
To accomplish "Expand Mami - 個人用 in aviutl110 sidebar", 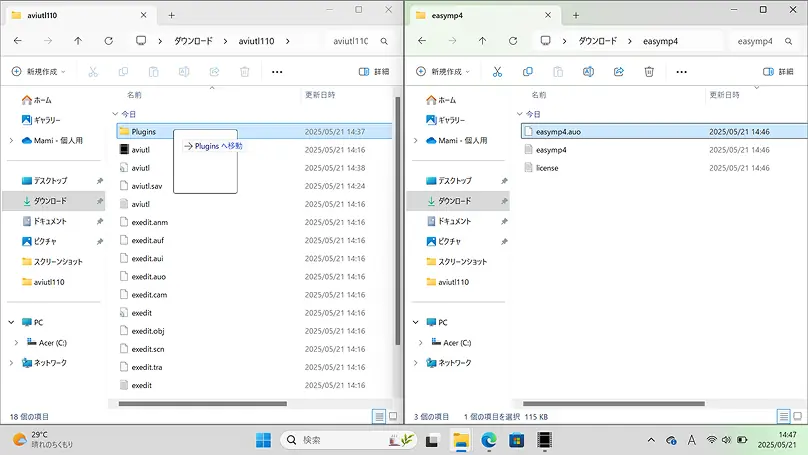I will (11, 140).
